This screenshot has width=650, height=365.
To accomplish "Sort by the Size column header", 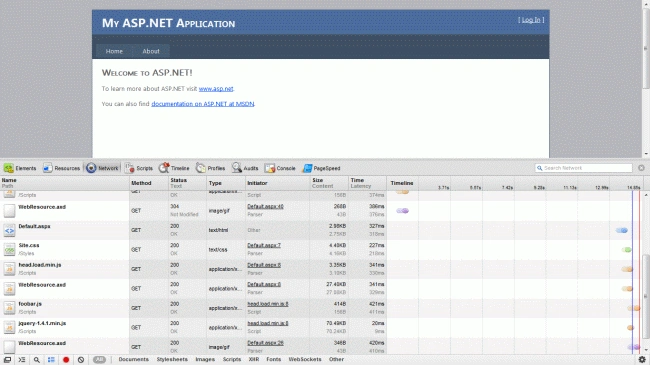I will point(329,183).
